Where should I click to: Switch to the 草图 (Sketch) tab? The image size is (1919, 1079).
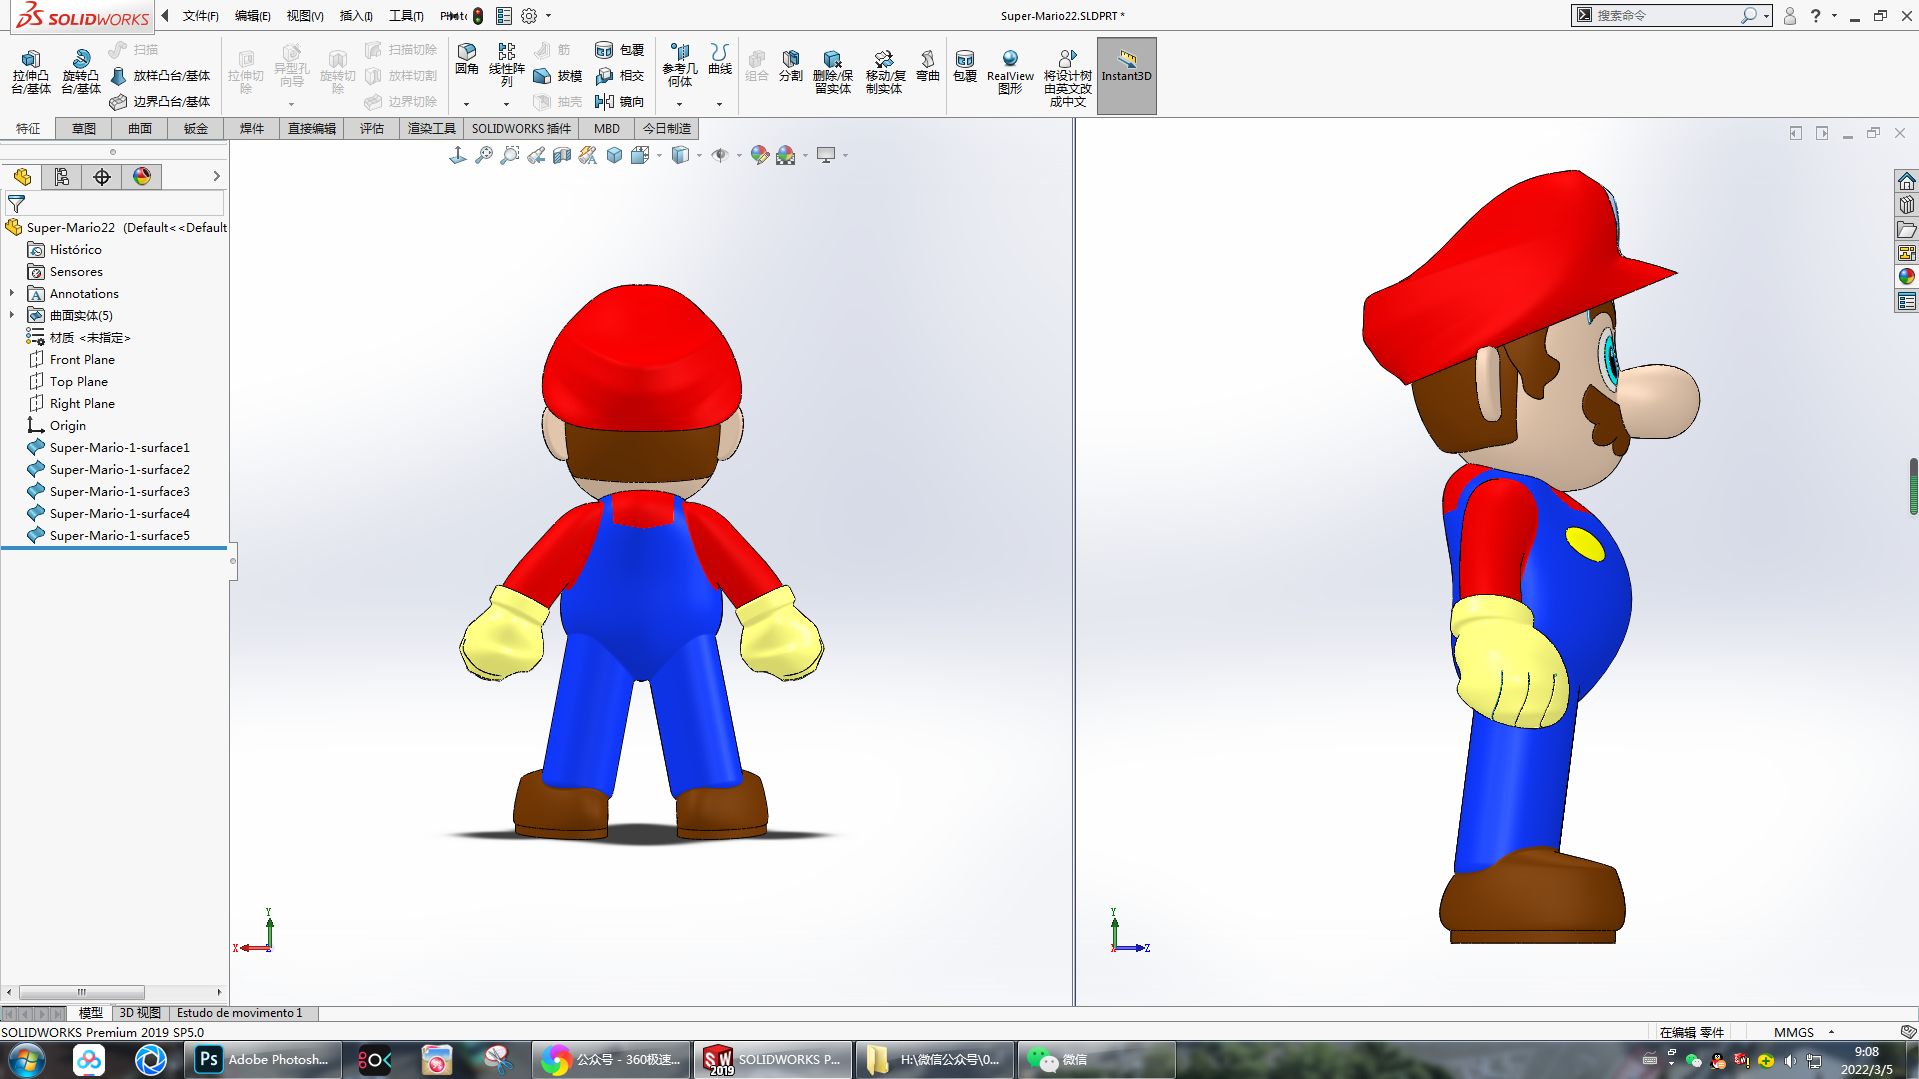pyautogui.click(x=84, y=129)
